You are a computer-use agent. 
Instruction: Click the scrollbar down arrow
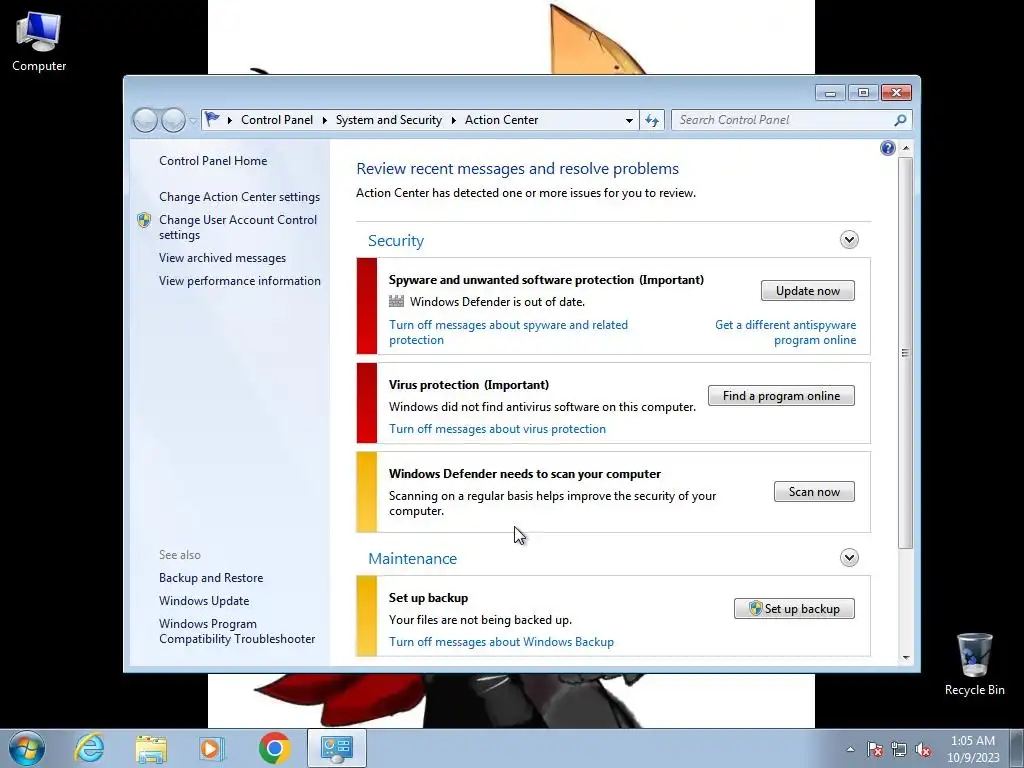click(x=905, y=658)
